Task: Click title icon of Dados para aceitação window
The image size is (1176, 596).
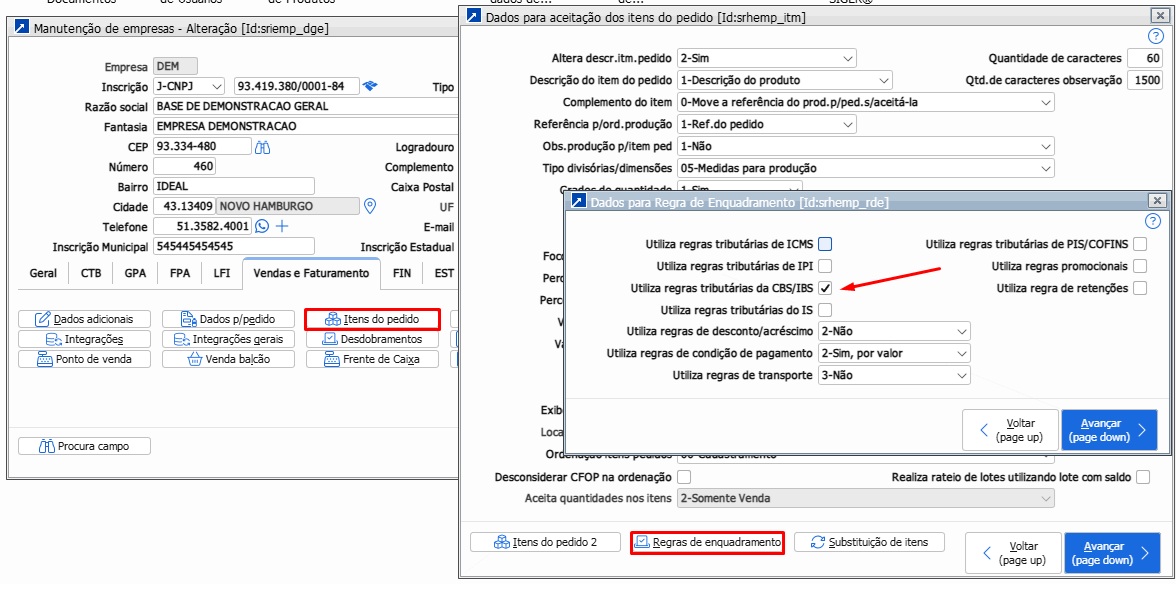Action: click(474, 16)
